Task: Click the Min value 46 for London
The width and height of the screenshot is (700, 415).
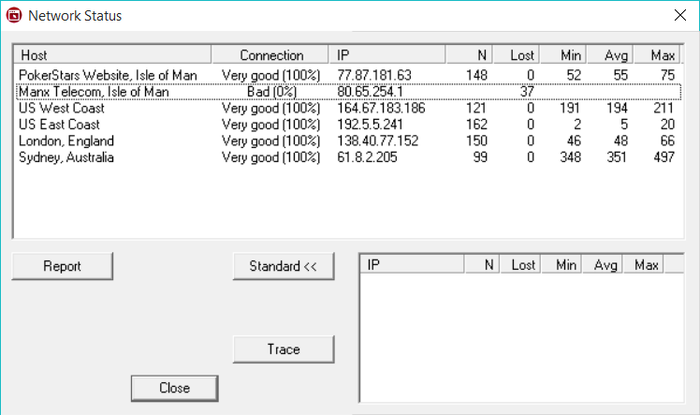Action: [574, 141]
